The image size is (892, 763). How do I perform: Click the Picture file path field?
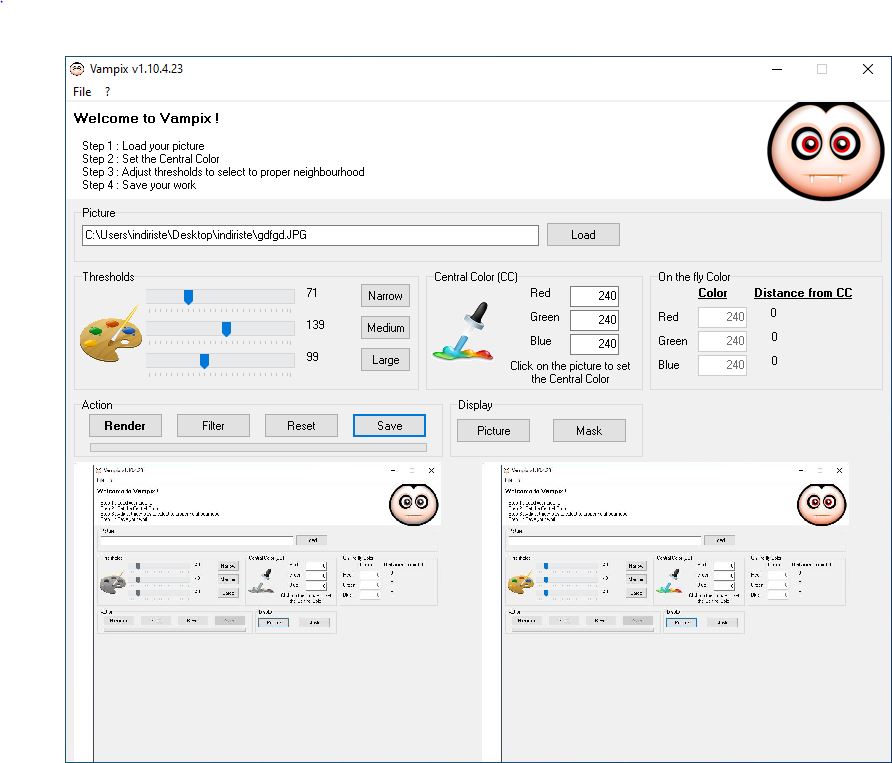click(310, 235)
